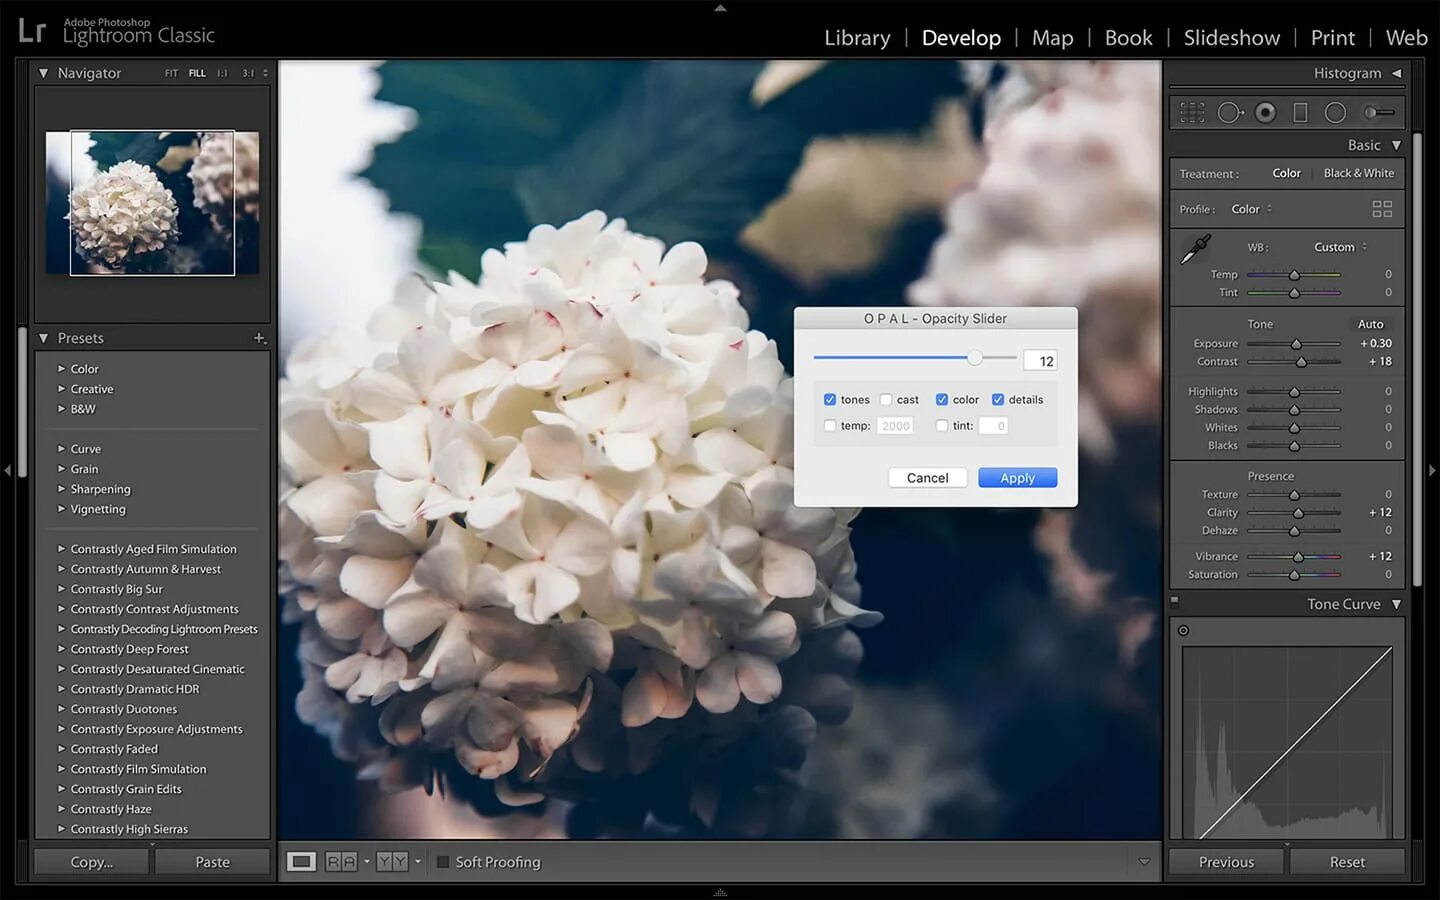Select the photo thumbnail in the Navigator
The height and width of the screenshot is (900, 1440).
coord(150,202)
